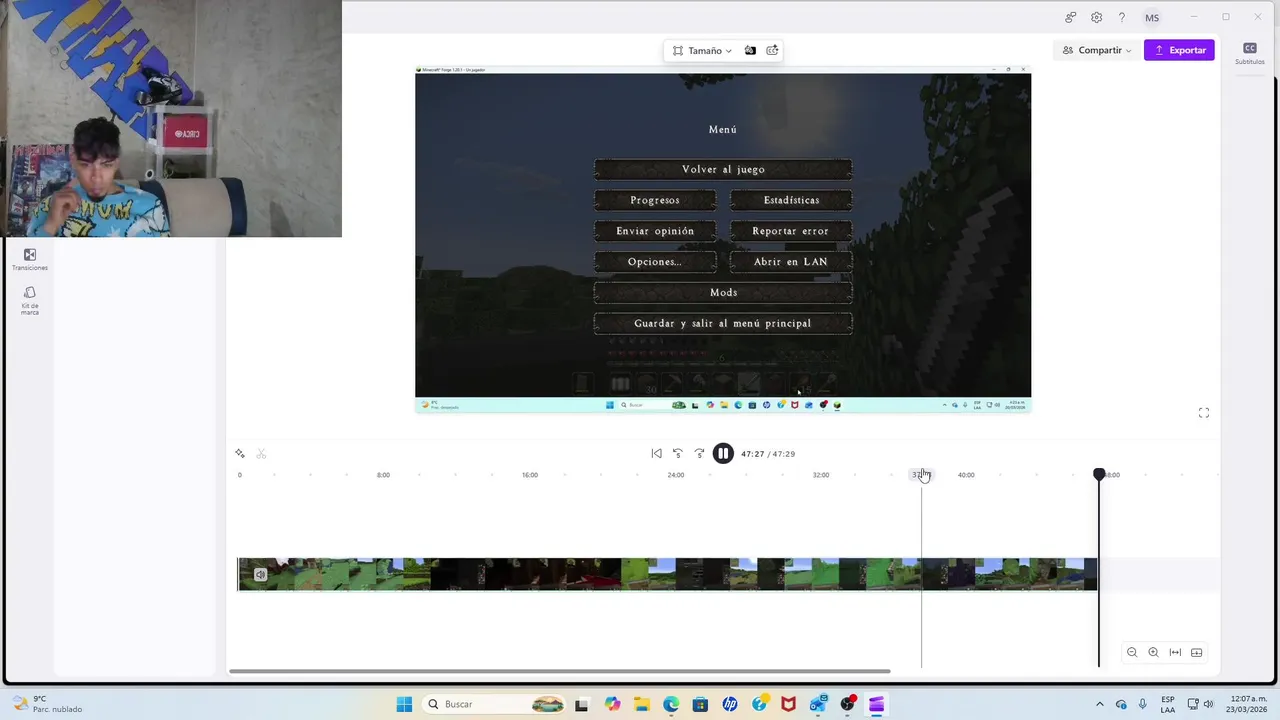Click the microphone tray icon
This screenshot has width=1280, height=720.
tap(1143, 704)
